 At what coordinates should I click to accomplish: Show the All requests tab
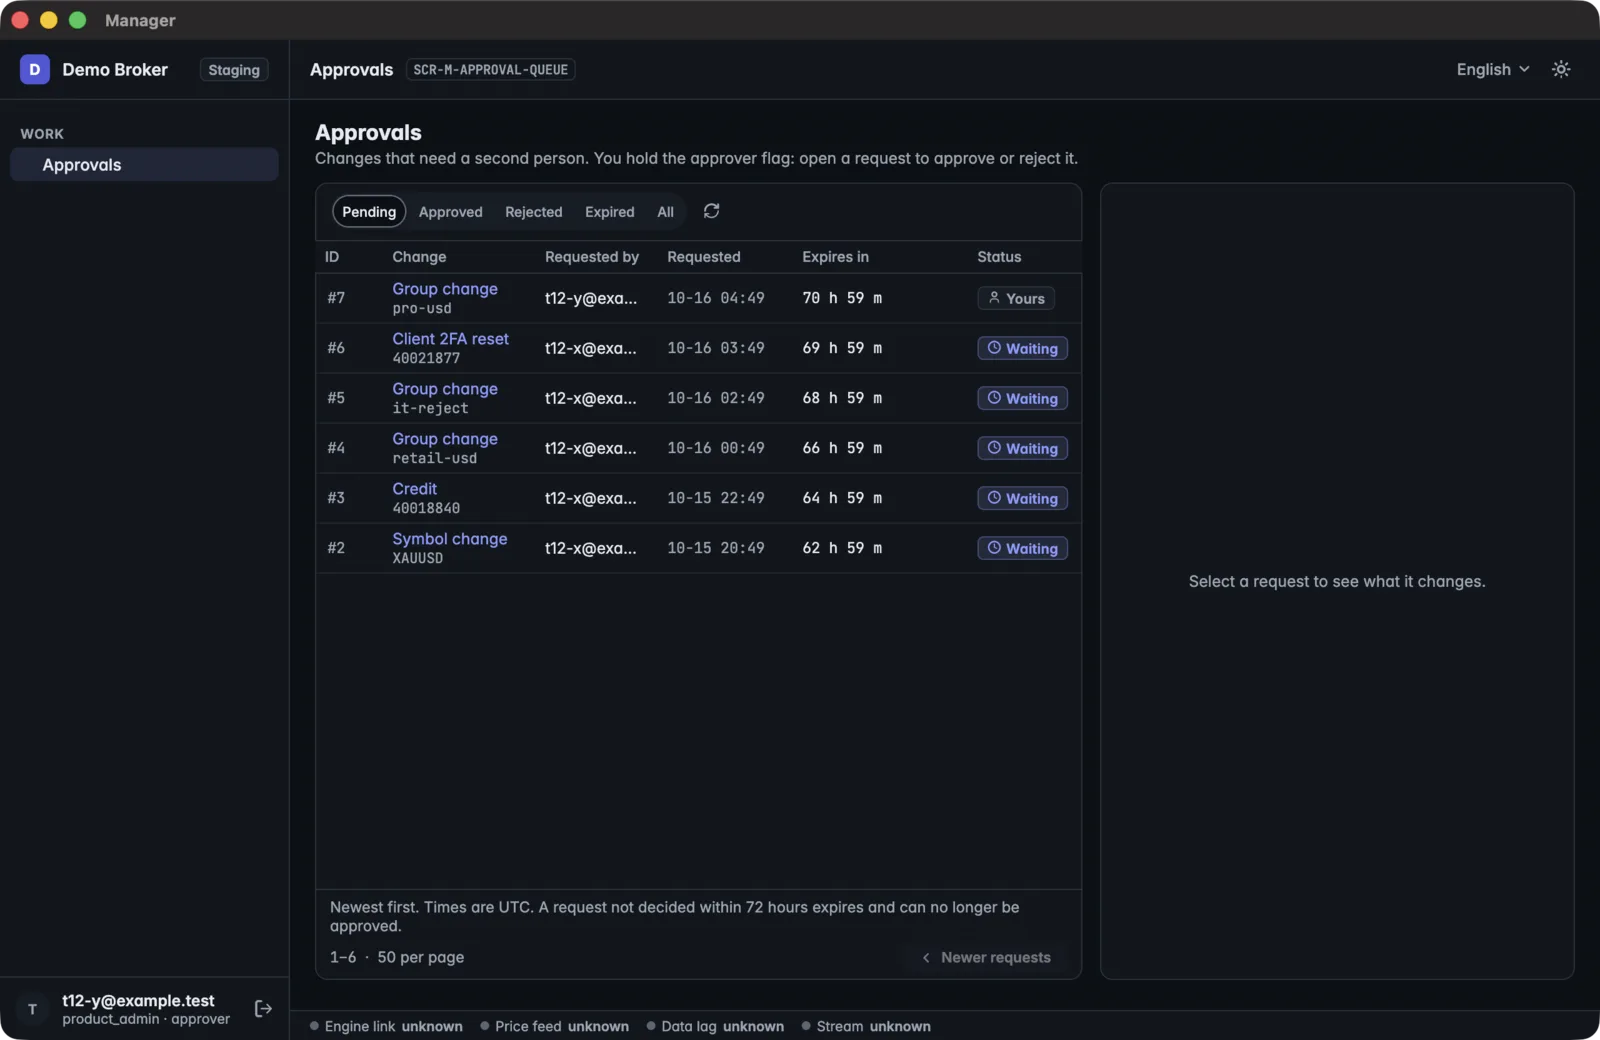coord(665,212)
